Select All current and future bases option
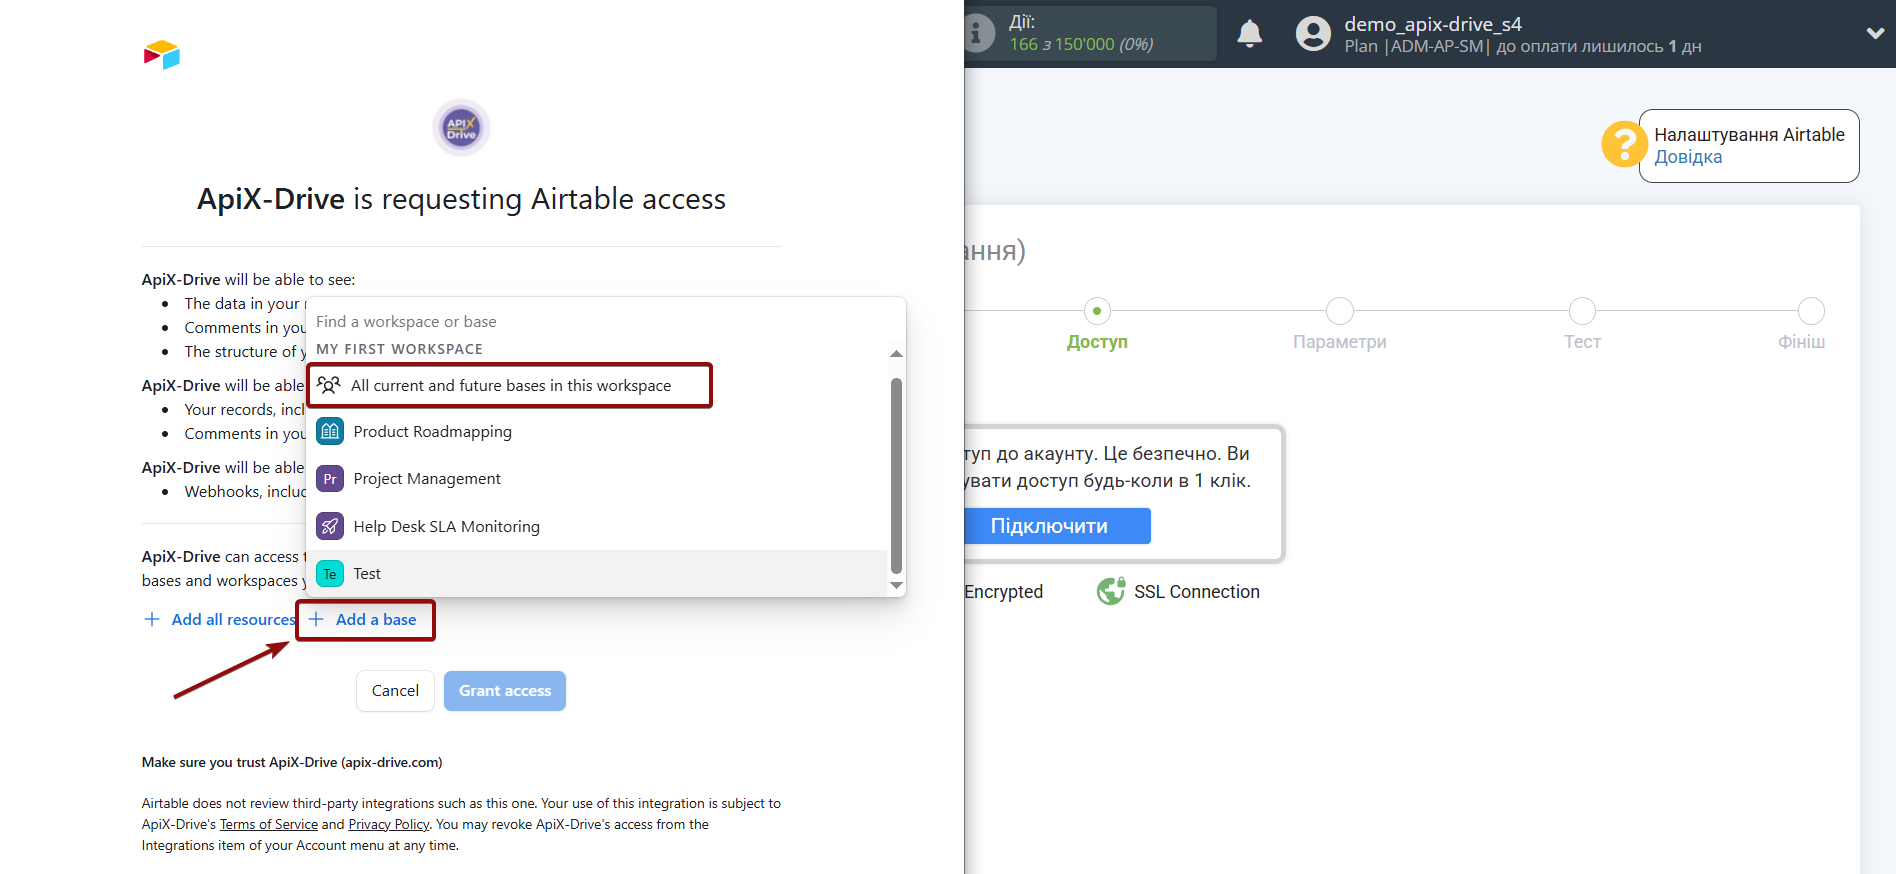1896x874 pixels. (x=510, y=385)
